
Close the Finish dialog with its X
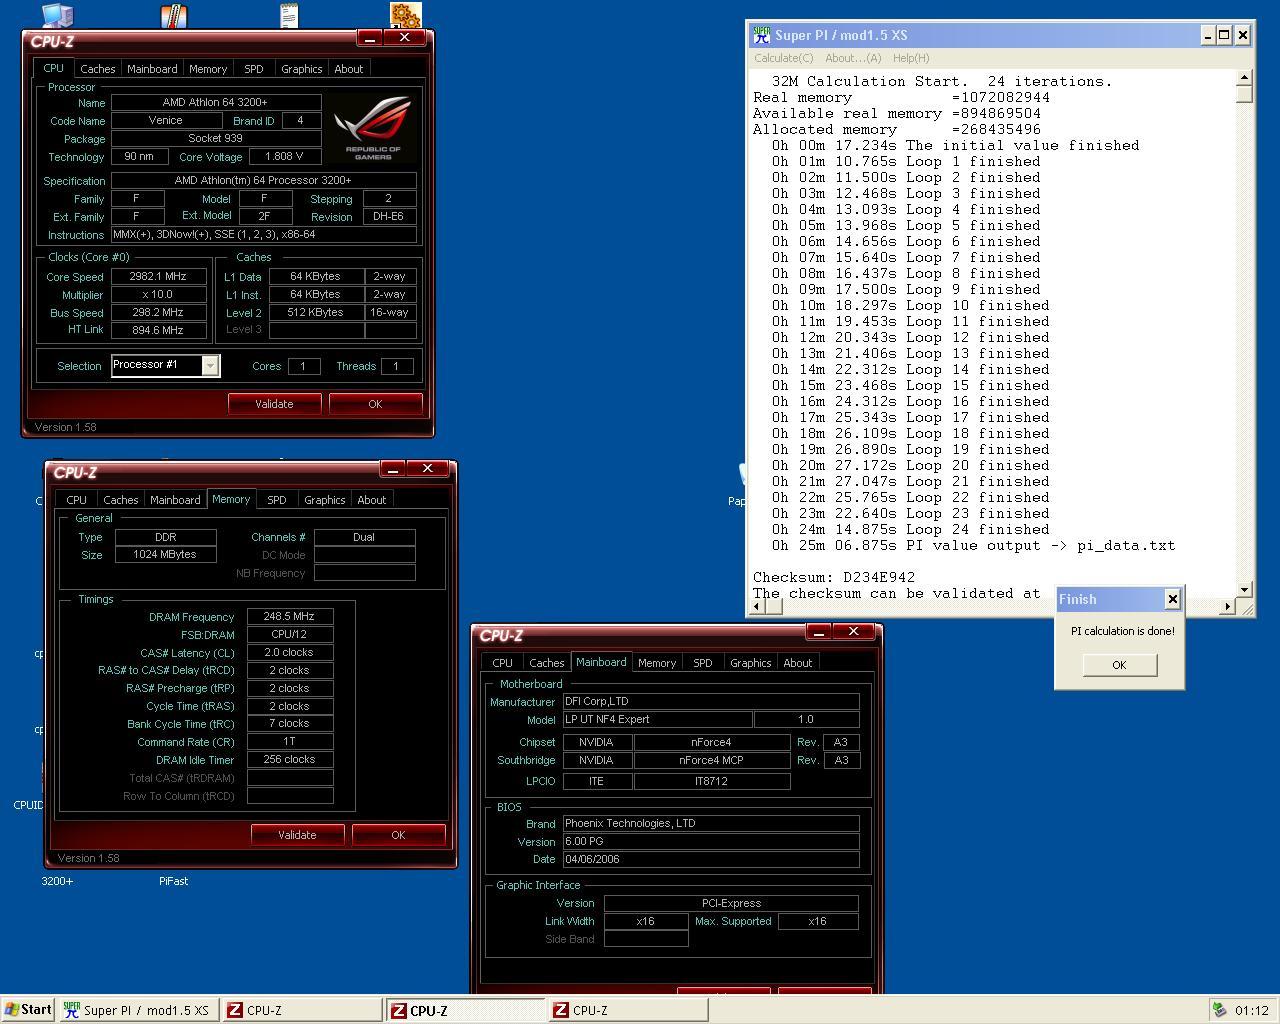pyautogui.click(x=1172, y=599)
